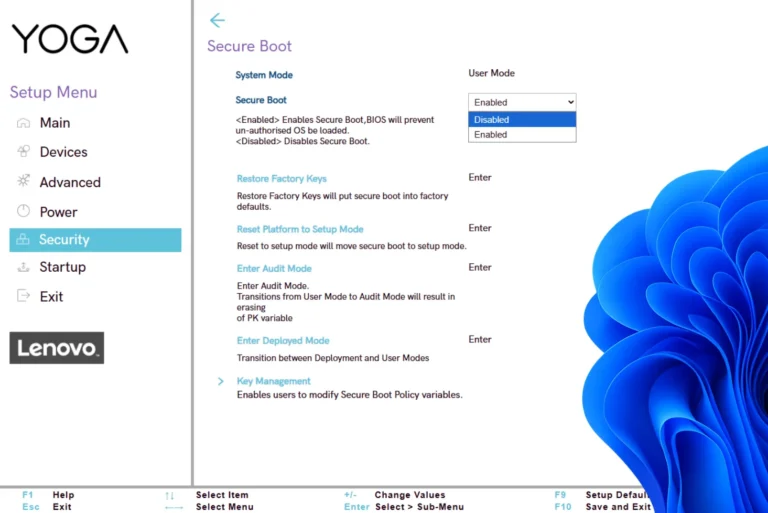This screenshot has height=513, width=768.
Task: Select Enter Audit Mode option
Action: pos(274,268)
